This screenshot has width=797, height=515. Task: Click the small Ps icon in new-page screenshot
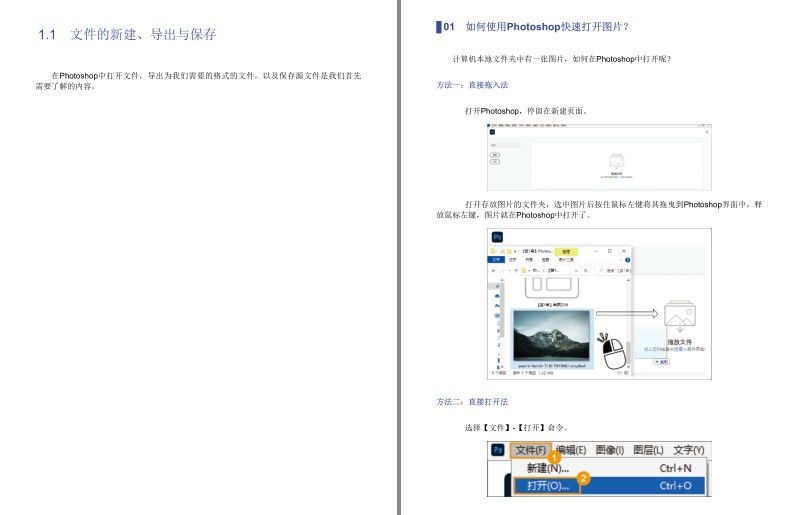492,132
